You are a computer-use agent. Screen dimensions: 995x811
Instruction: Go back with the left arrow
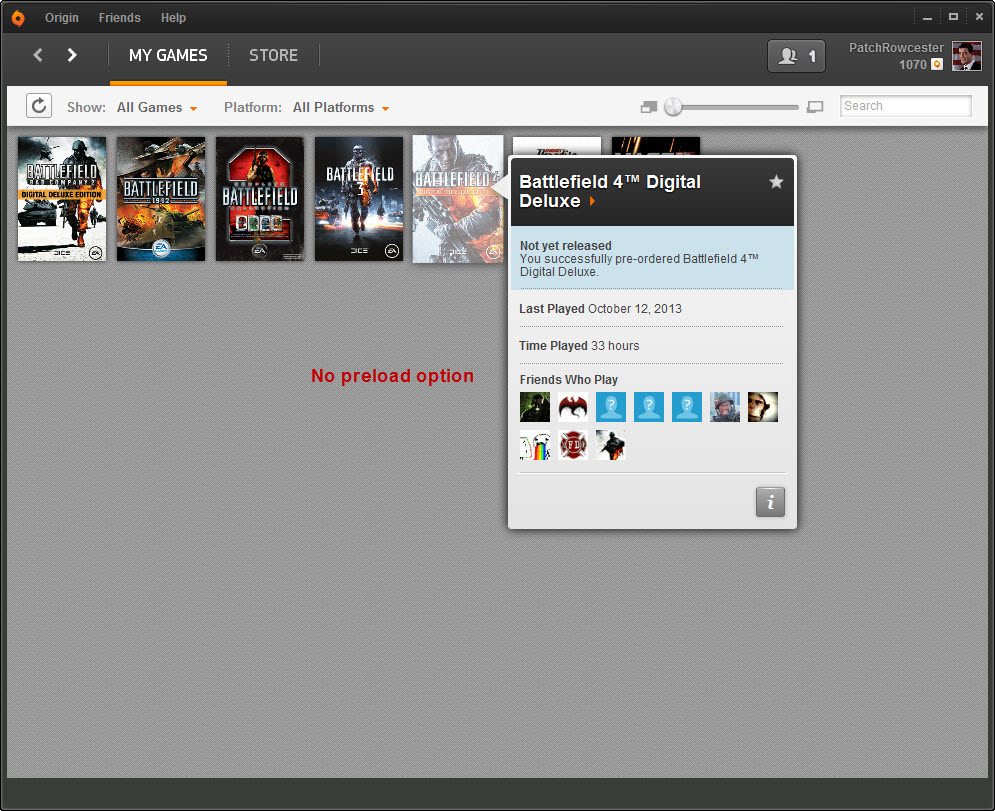(38, 55)
